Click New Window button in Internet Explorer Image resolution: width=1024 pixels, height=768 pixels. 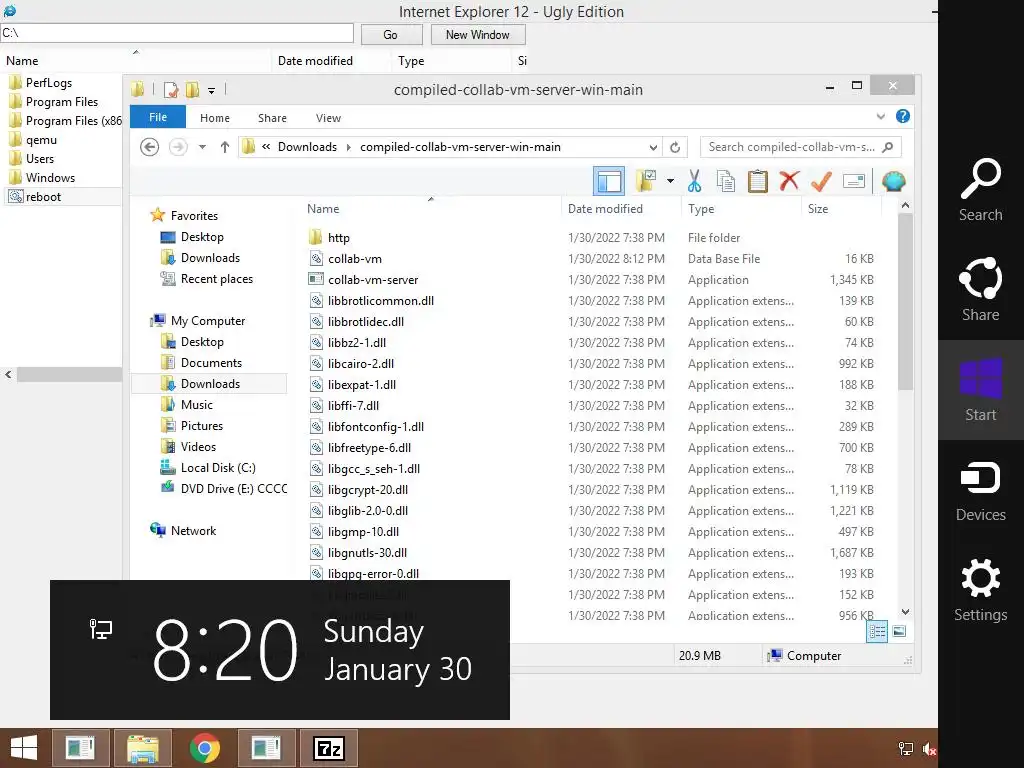point(477,35)
